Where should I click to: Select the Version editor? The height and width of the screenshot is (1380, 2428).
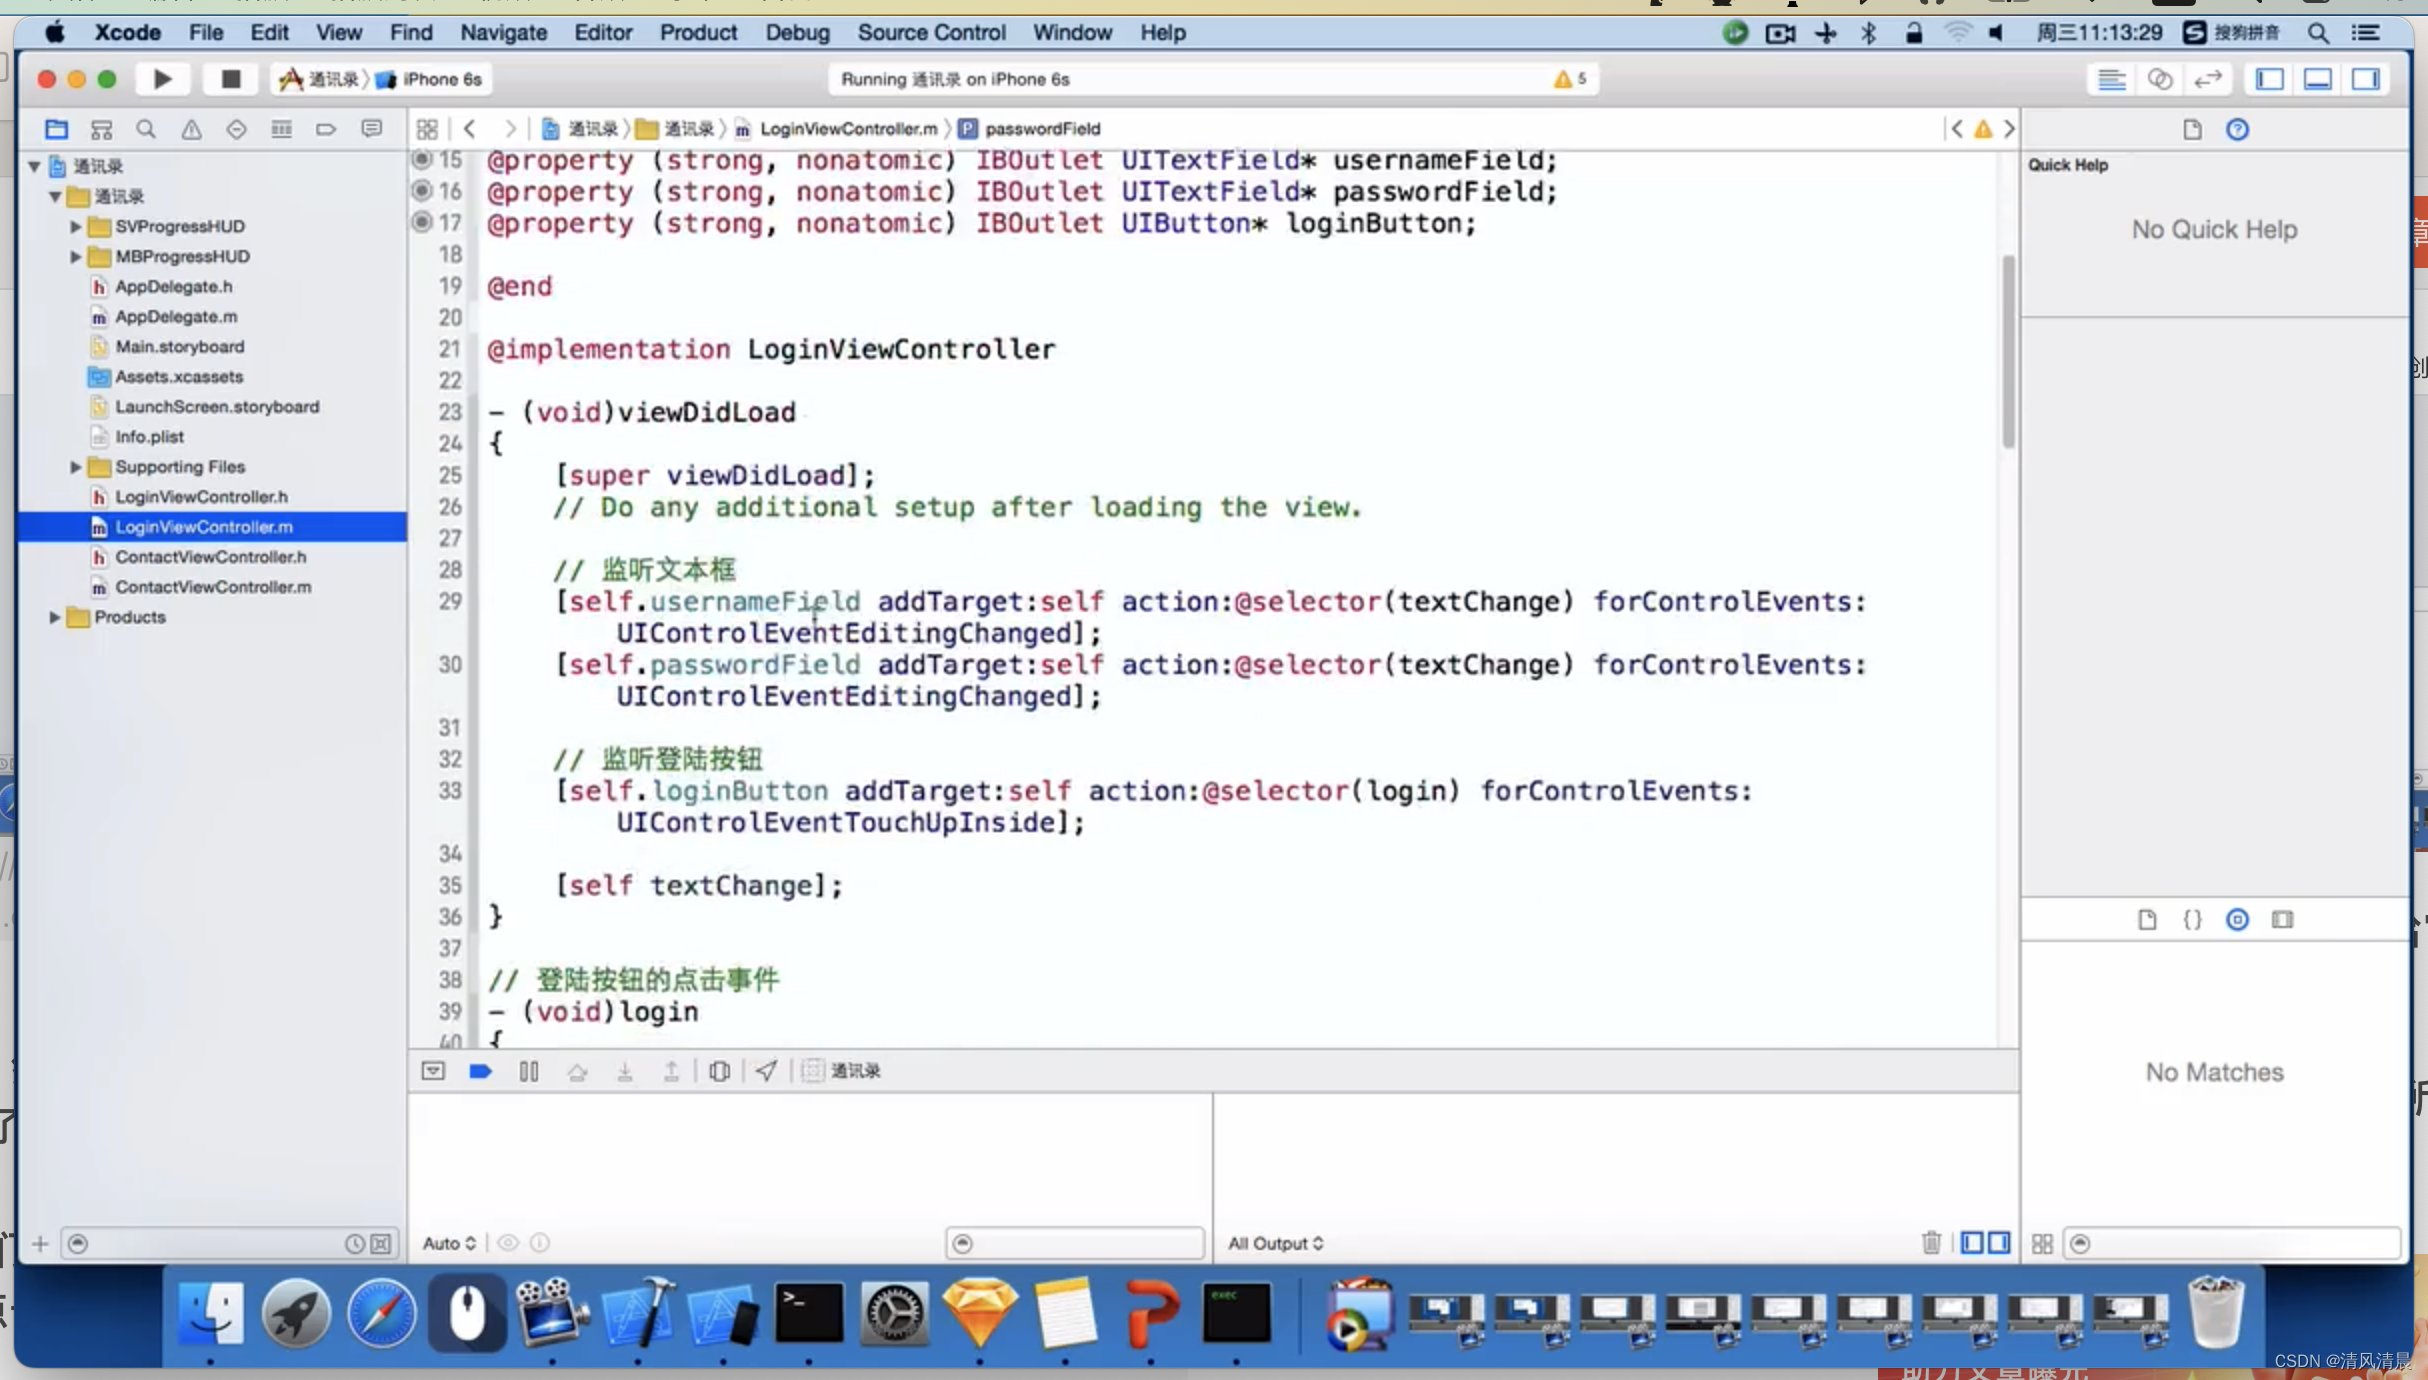coord(2207,79)
